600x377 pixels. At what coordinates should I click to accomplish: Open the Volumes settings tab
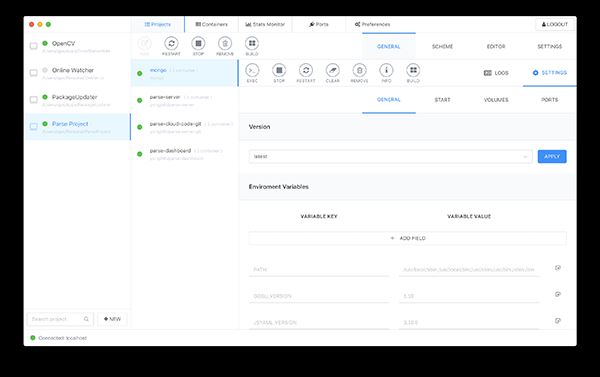(496, 100)
